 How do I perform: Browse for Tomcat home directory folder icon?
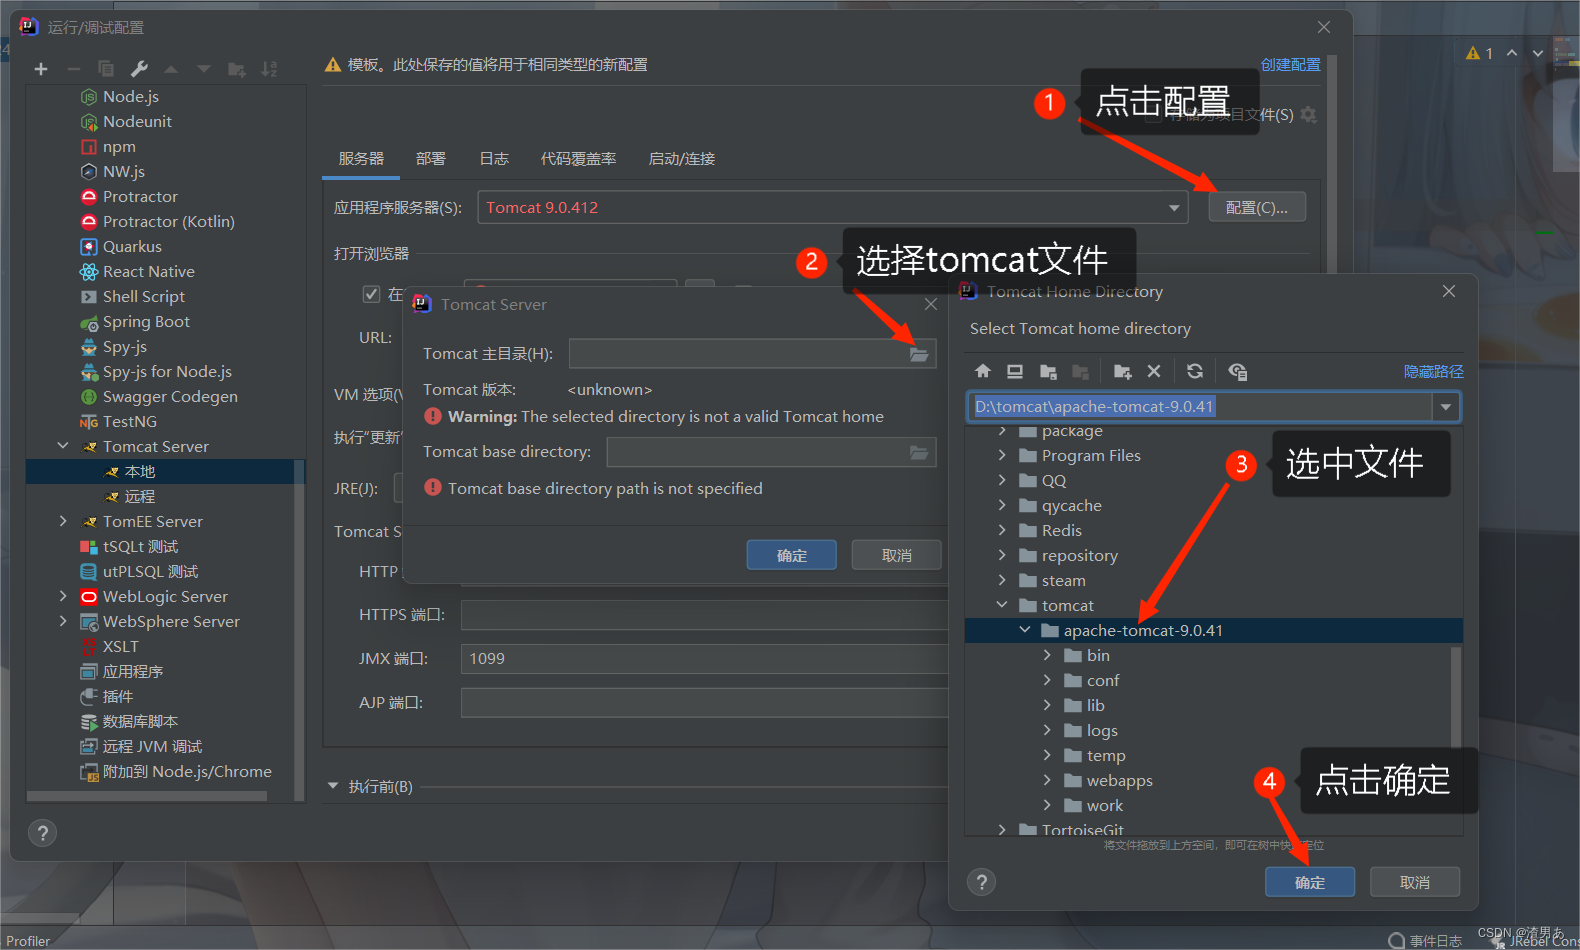pyautogui.click(x=919, y=354)
